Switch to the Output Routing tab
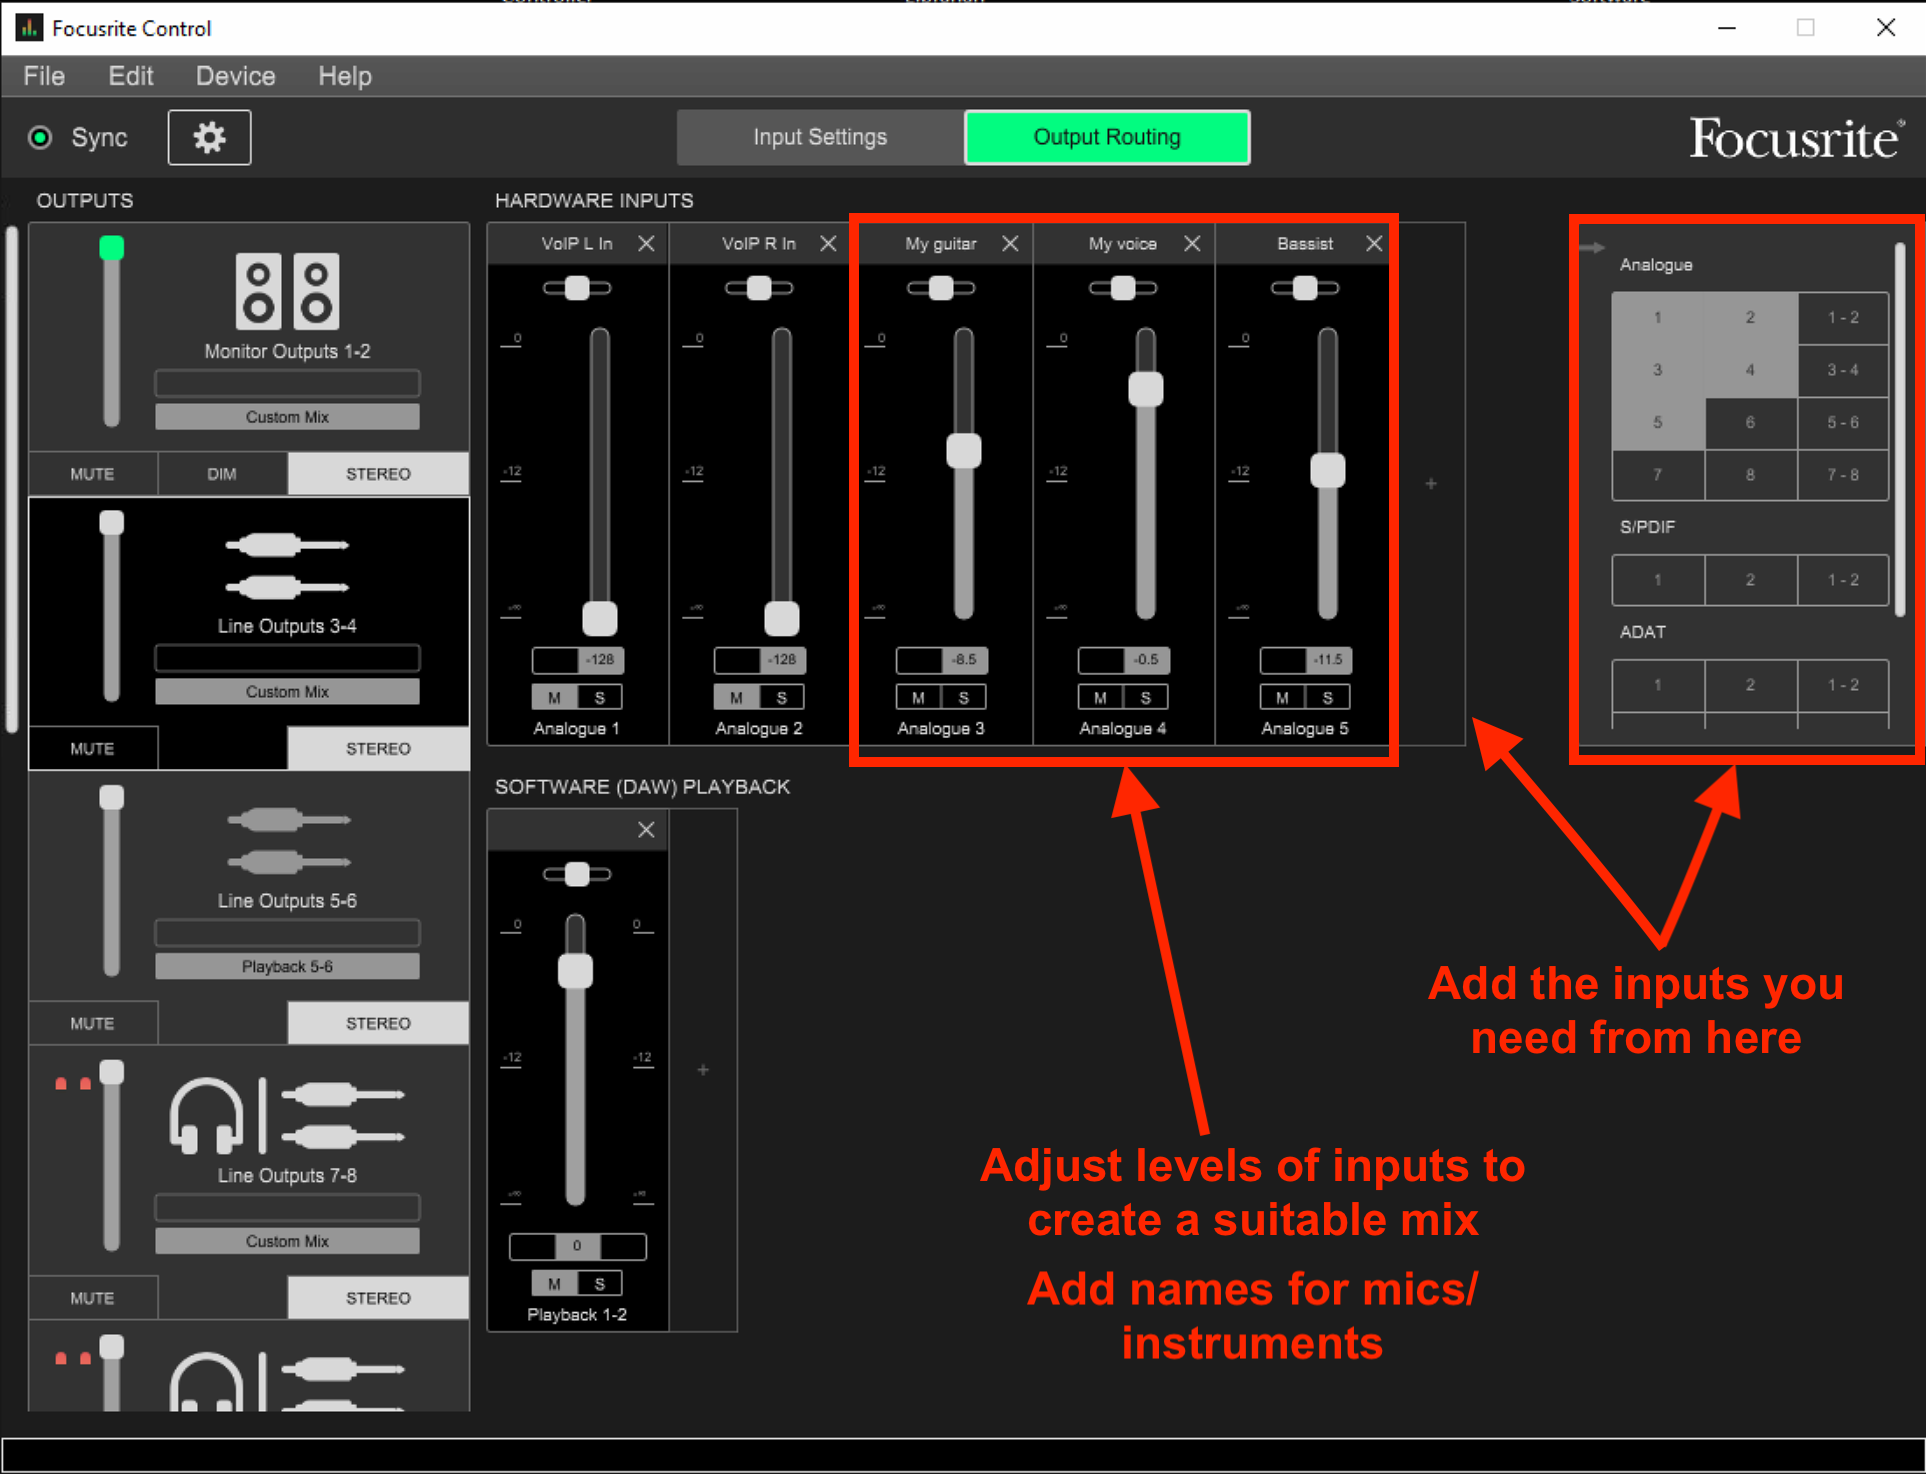1926x1474 pixels. click(x=1107, y=137)
